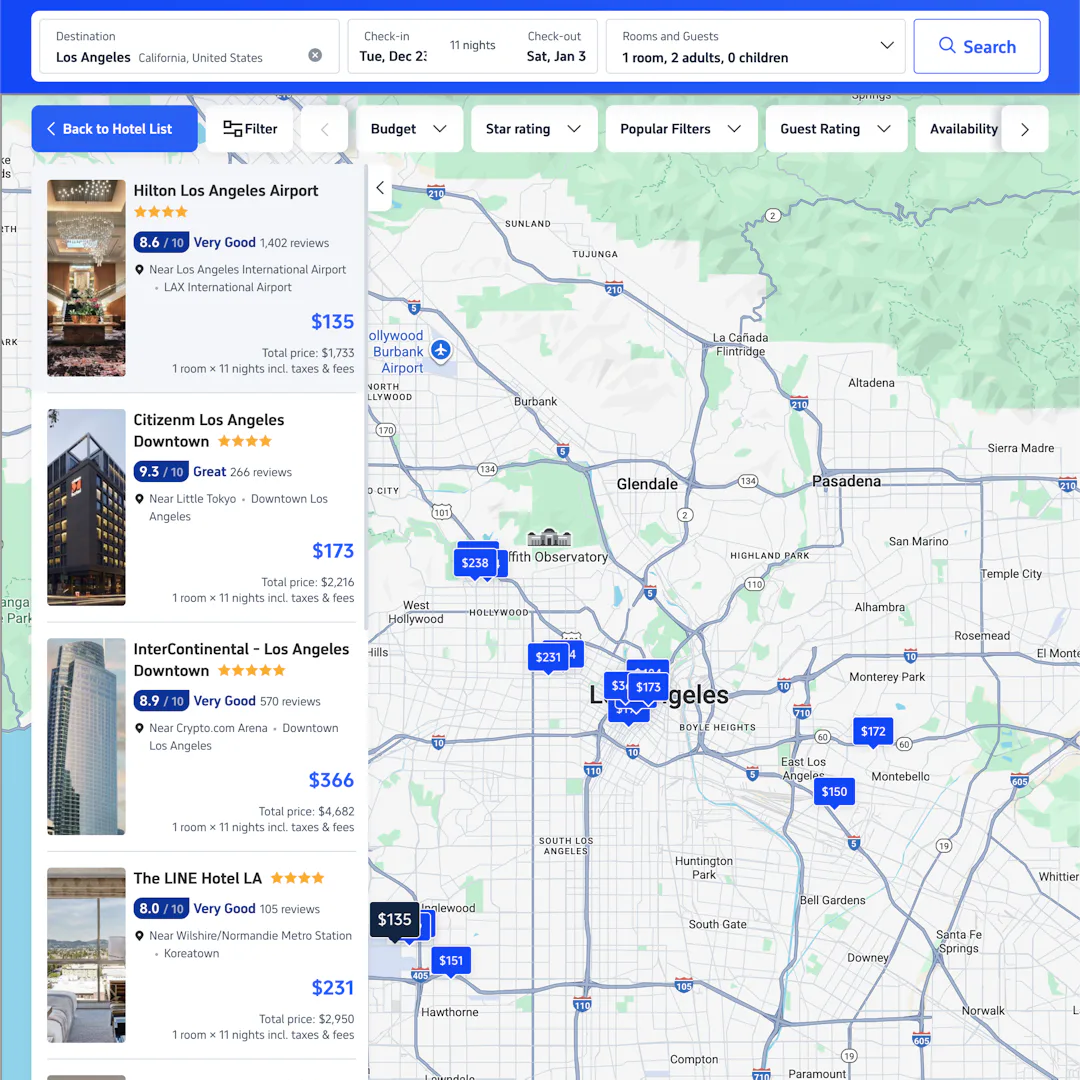
Task: Open The LINE Hotel LA title
Action: point(198,878)
